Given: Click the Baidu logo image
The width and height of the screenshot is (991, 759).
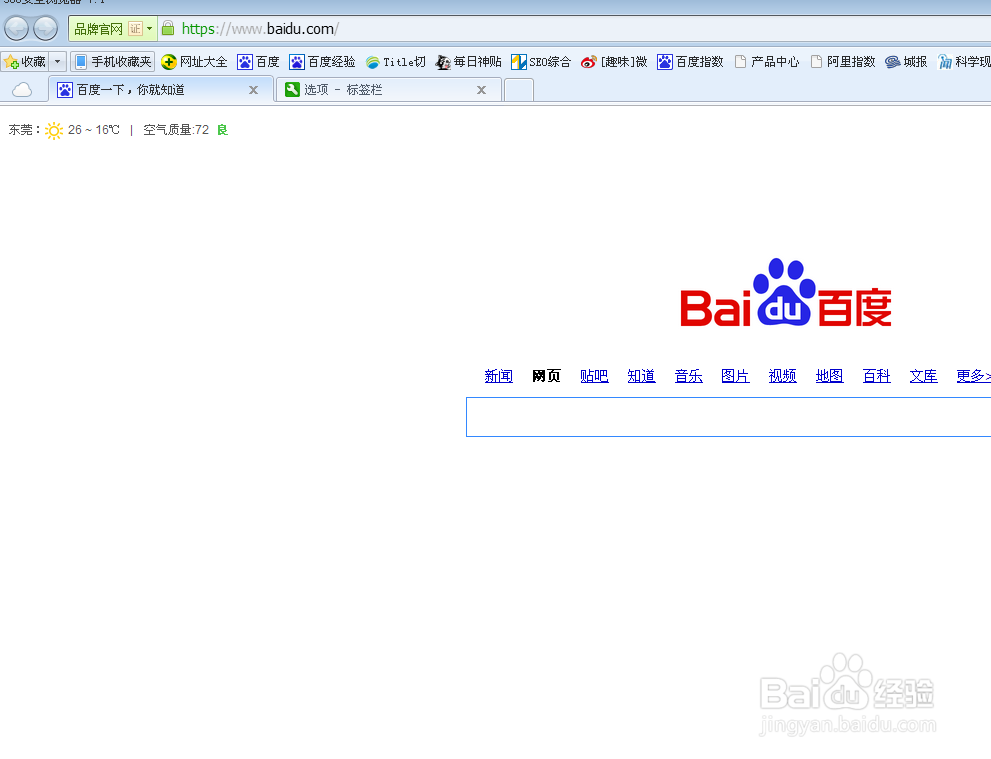Looking at the screenshot, I should click(786, 293).
